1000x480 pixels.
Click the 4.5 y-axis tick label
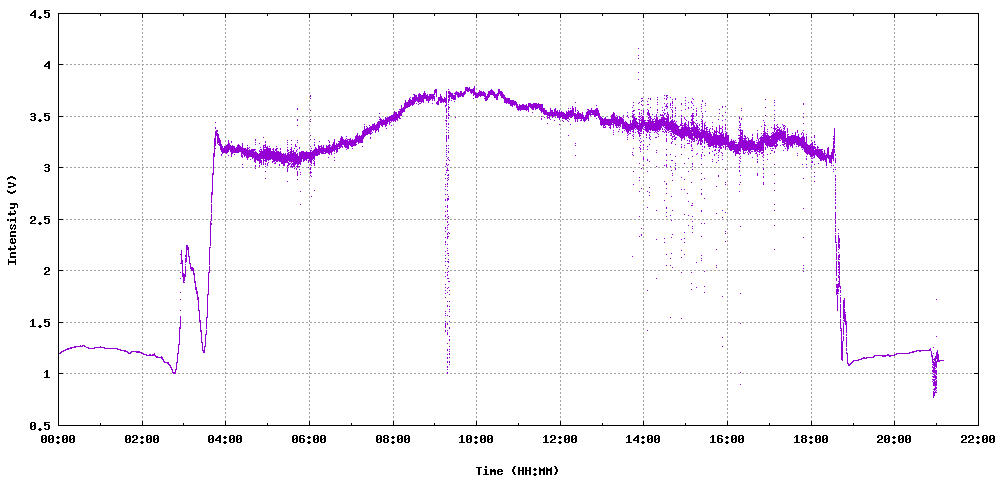coord(40,13)
